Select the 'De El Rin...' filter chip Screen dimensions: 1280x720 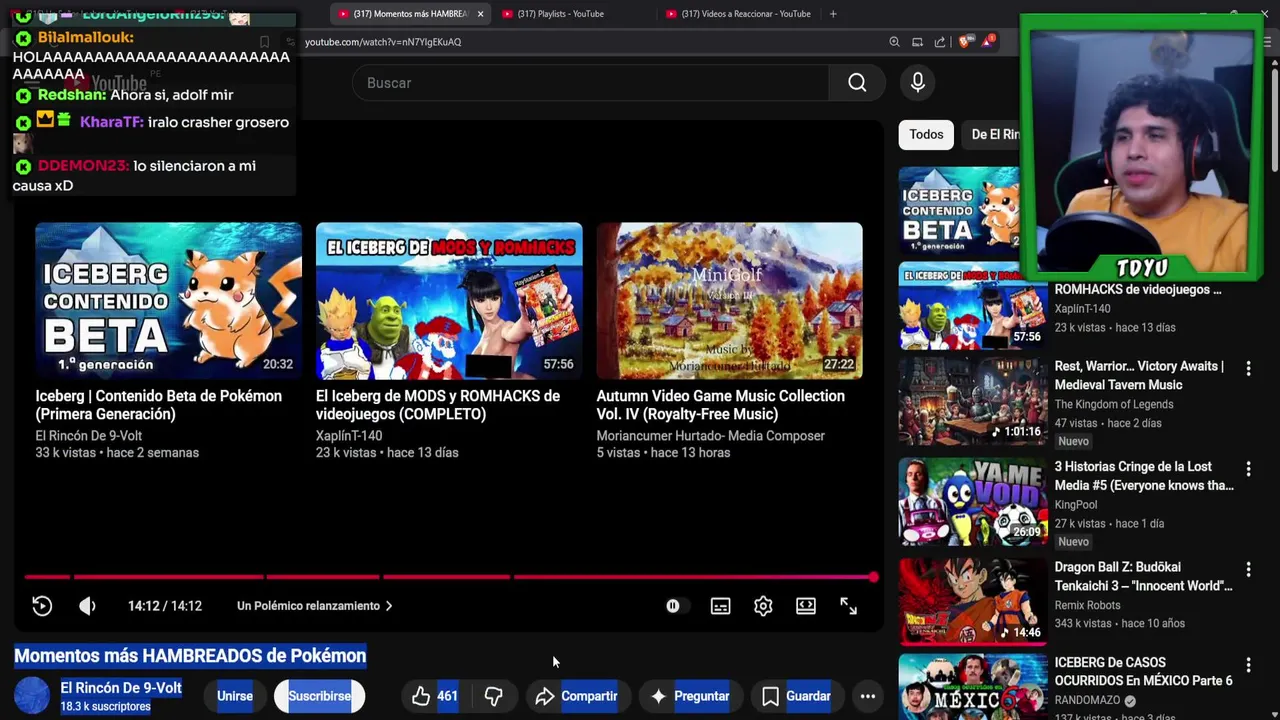[992, 135]
